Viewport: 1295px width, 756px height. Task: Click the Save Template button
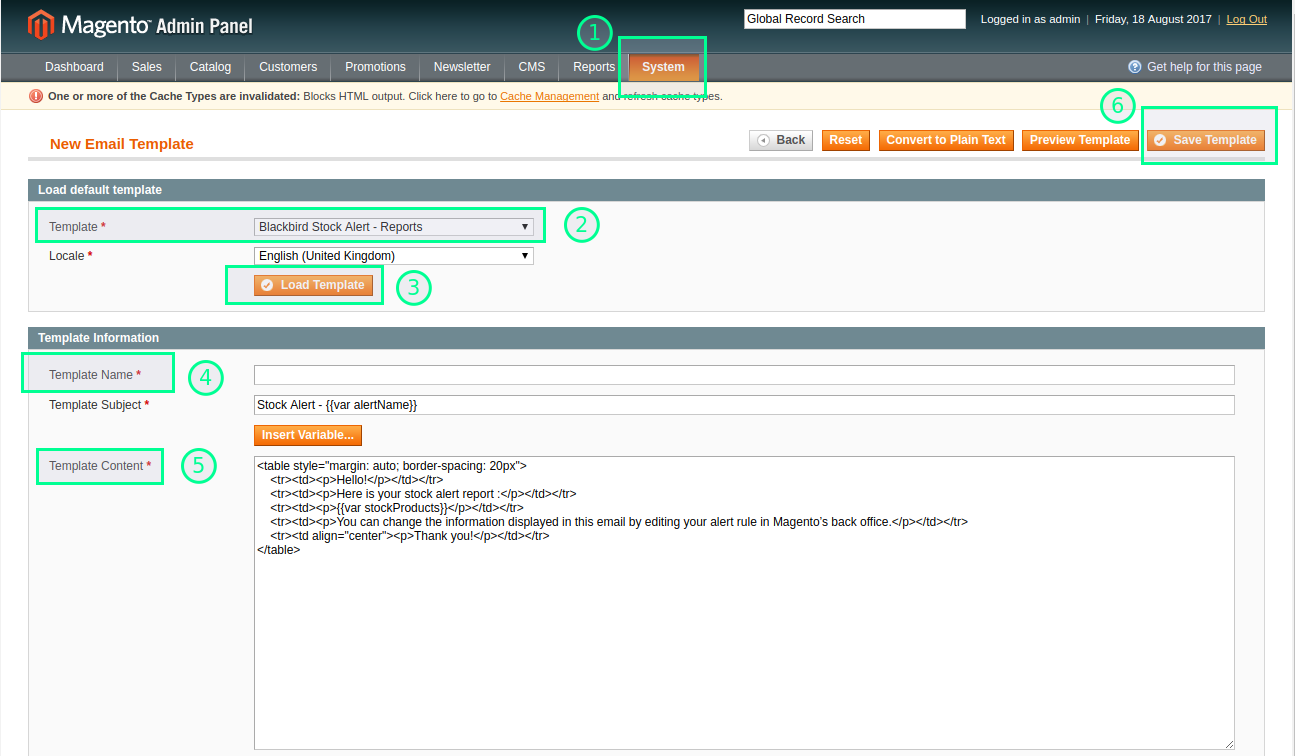(x=1206, y=140)
